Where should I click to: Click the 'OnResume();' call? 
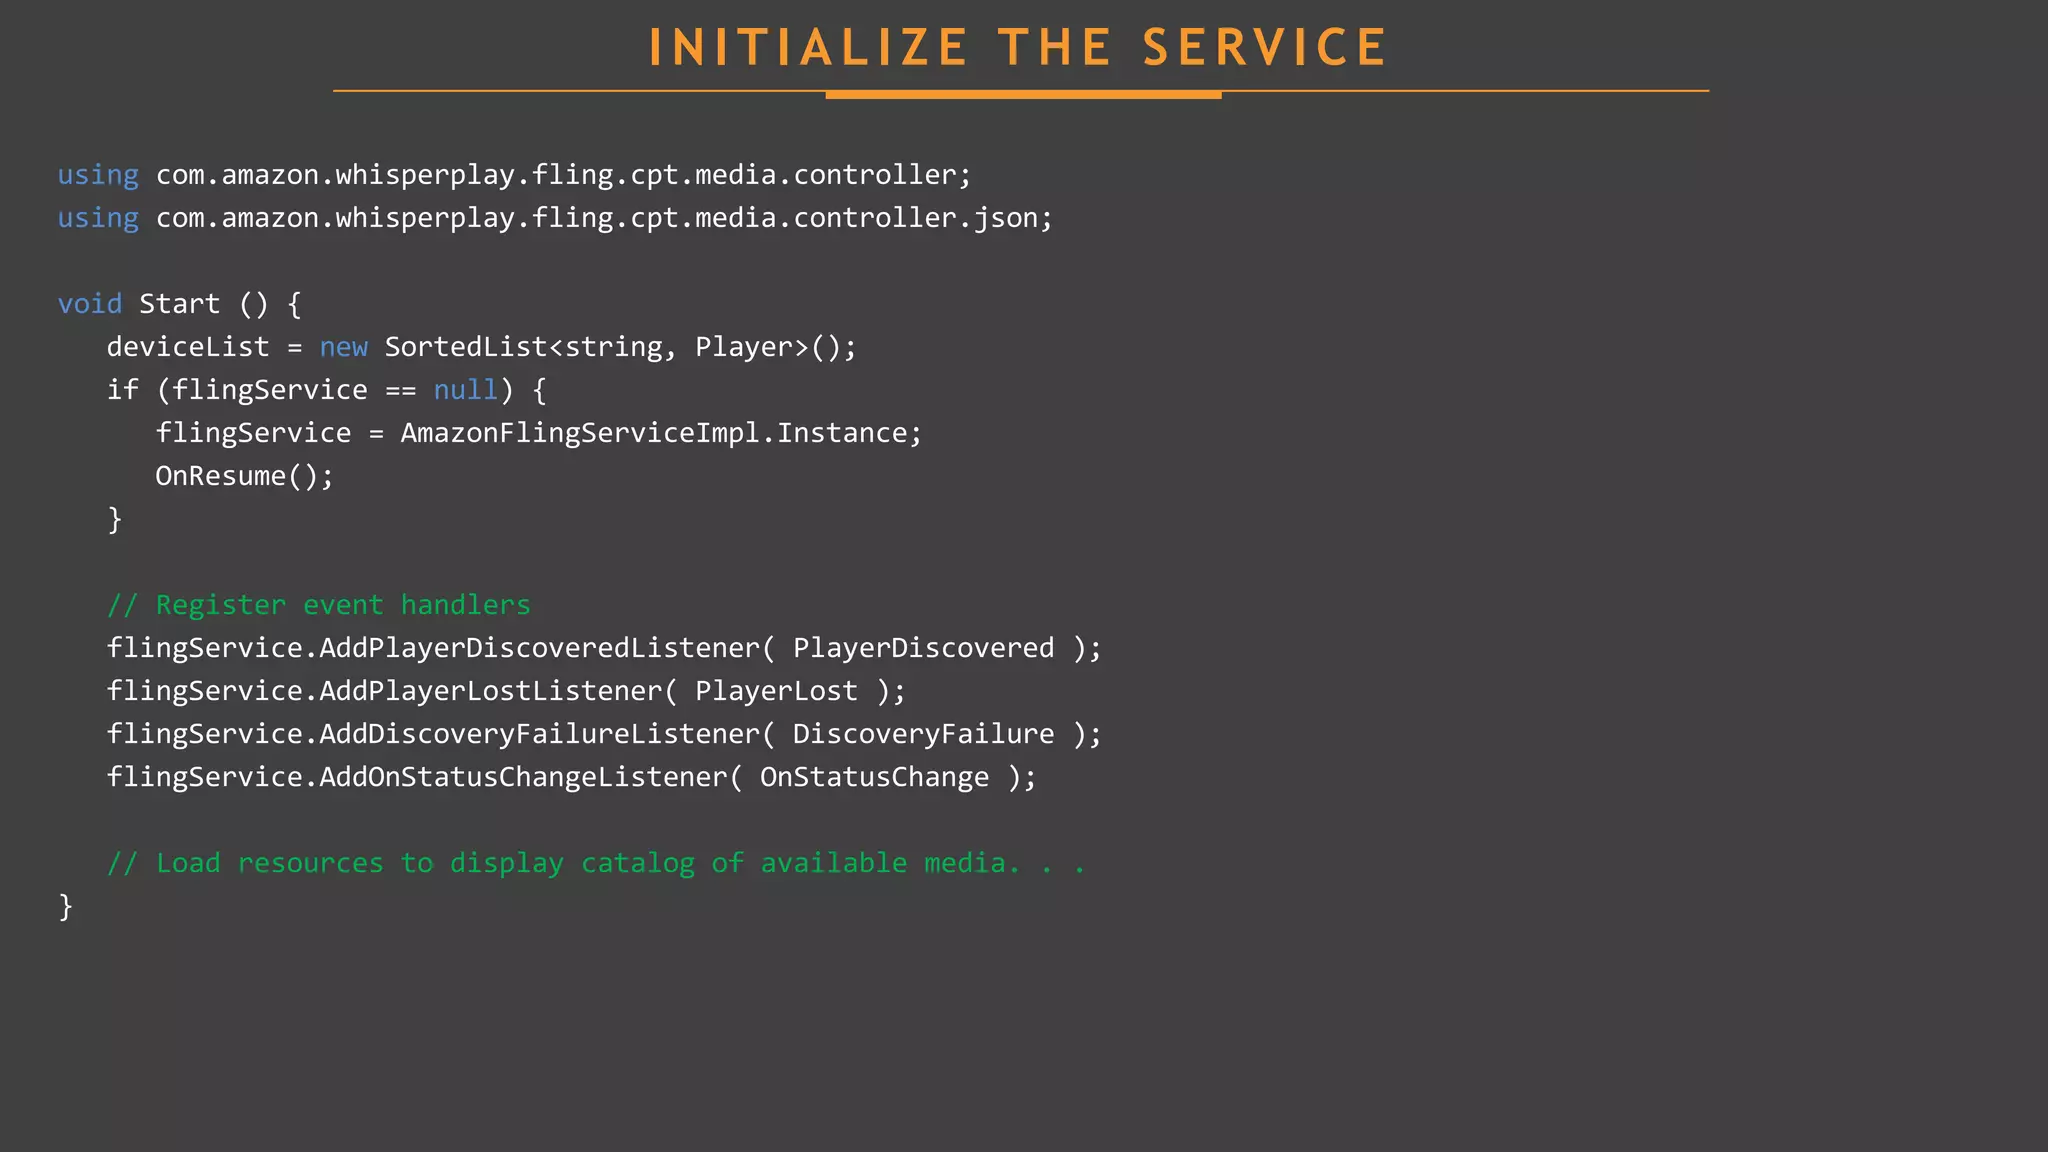244,476
